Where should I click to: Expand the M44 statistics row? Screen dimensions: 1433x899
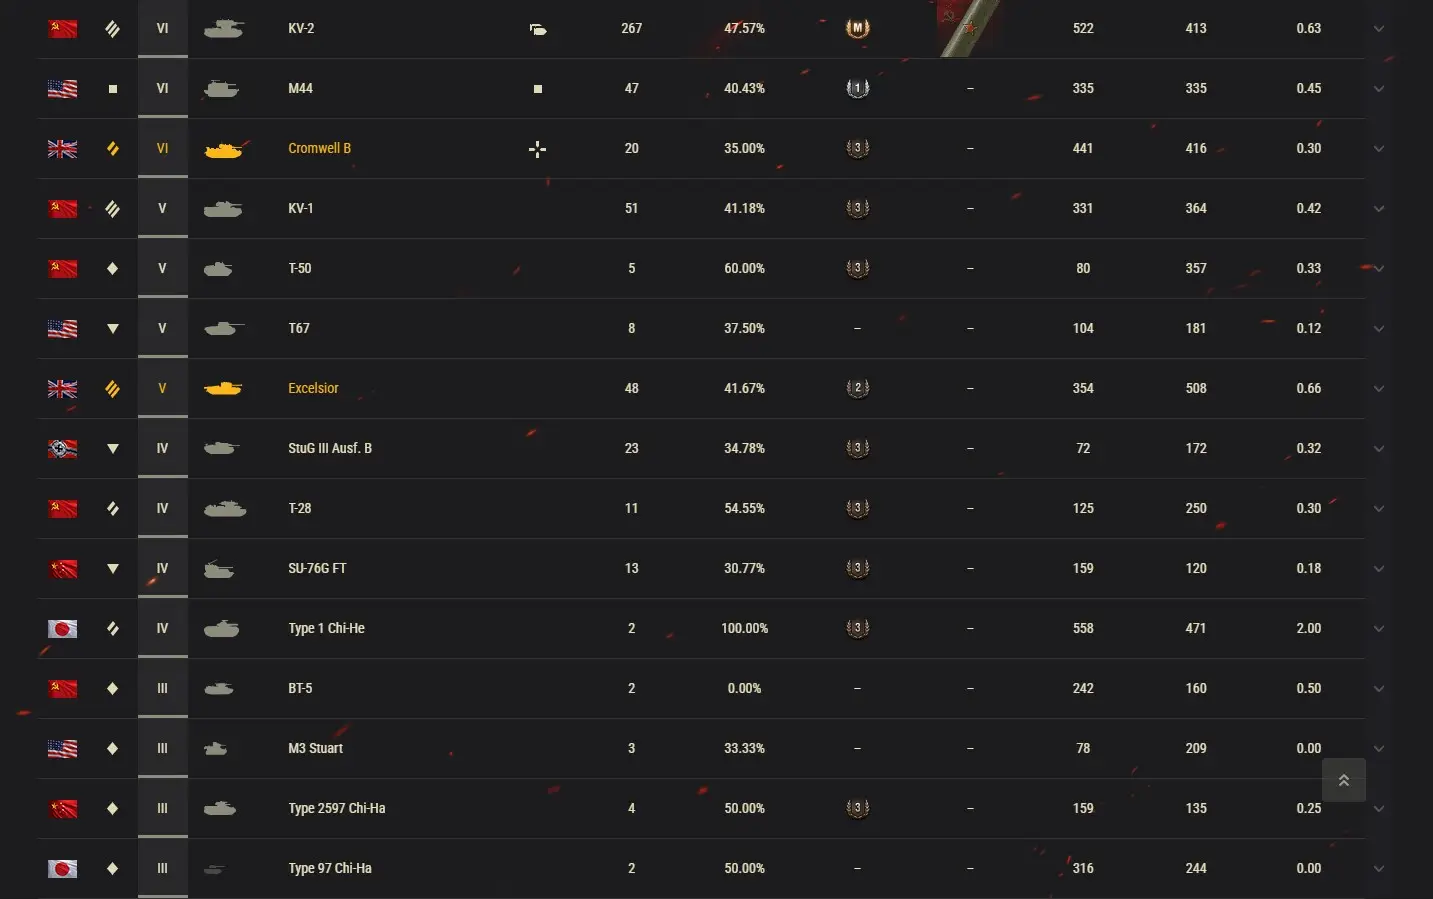click(x=1379, y=89)
